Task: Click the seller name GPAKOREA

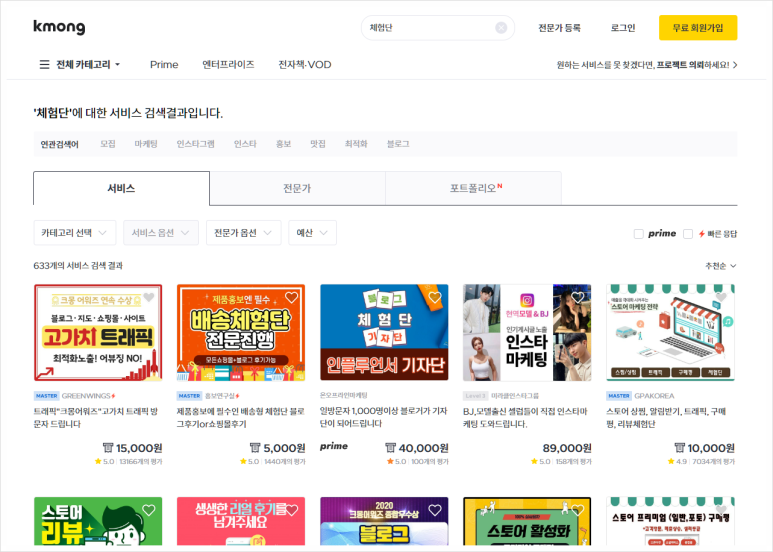Action: (654, 396)
